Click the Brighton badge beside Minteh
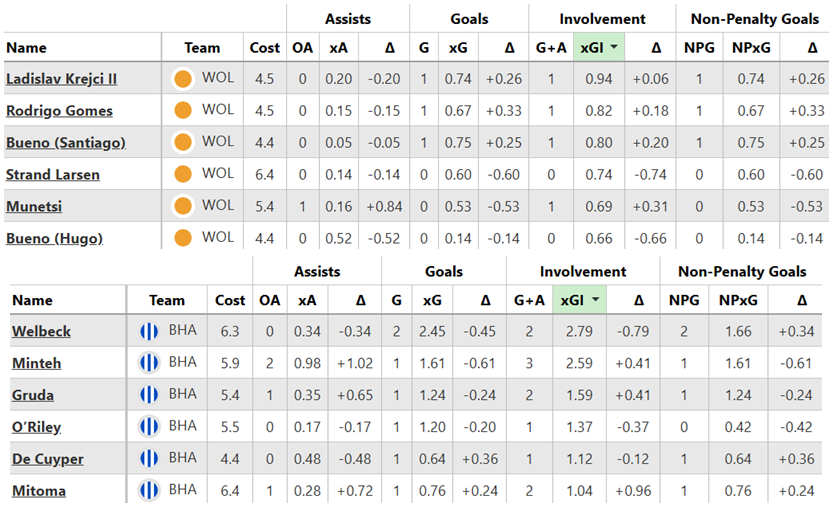The width and height of the screenshot is (833, 507). 149,363
